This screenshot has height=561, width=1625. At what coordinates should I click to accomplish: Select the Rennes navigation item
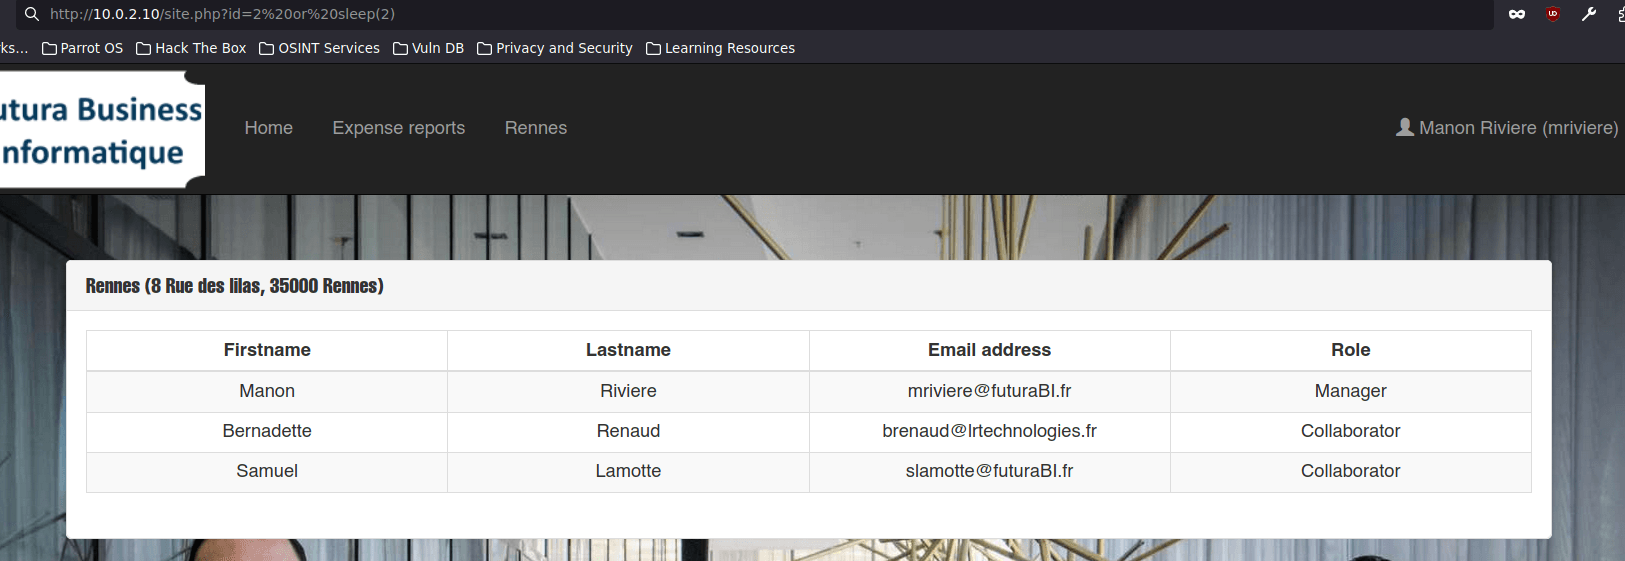pos(535,128)
